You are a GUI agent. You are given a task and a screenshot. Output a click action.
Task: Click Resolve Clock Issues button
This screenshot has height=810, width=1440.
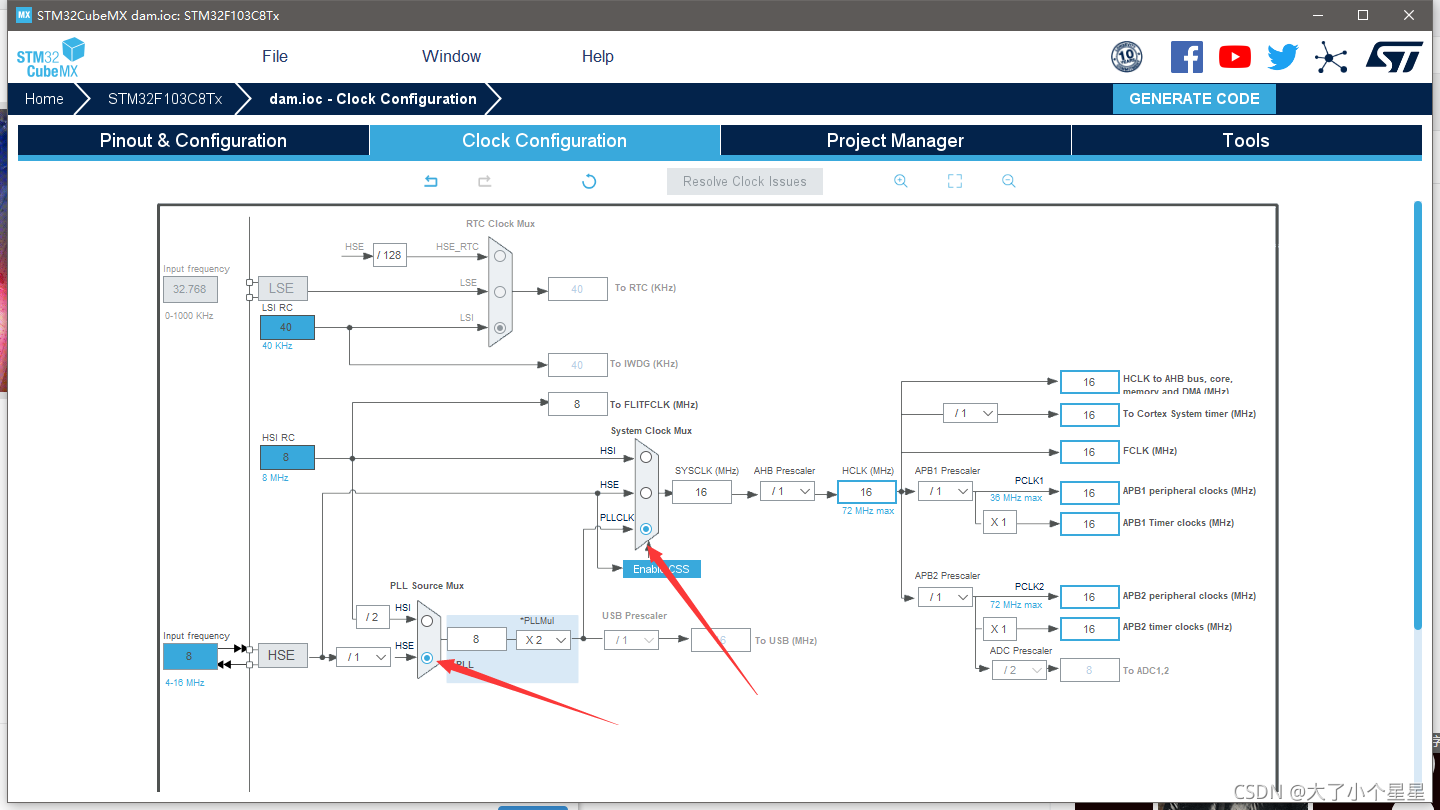[745, 181]
